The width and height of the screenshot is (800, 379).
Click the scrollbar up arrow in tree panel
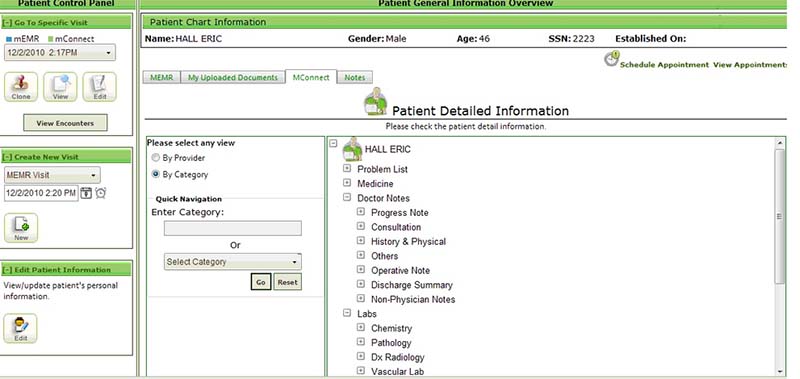780,143
